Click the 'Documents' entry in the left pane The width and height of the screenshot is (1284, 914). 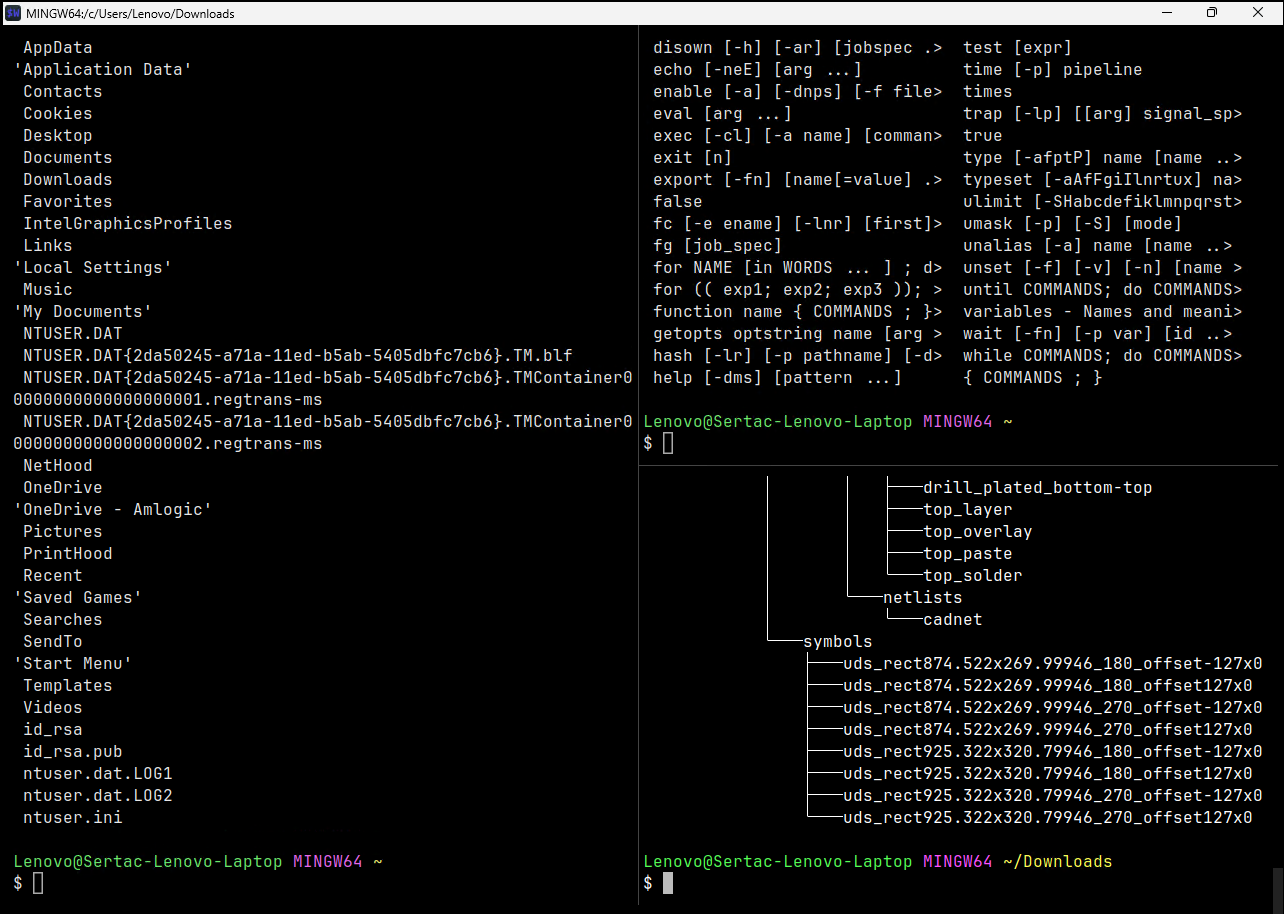pyautogui.click(x=68, y=158)
